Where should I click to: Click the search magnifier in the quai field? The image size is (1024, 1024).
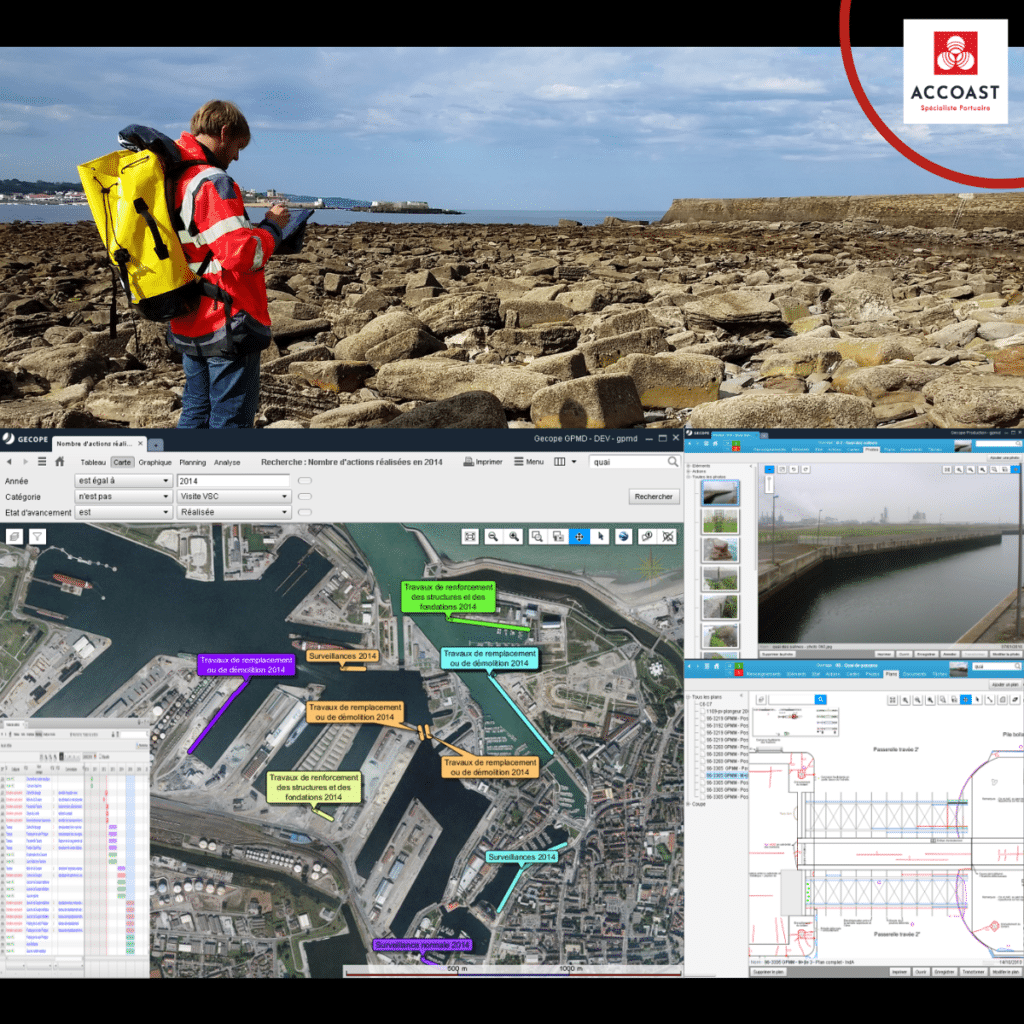673,462
